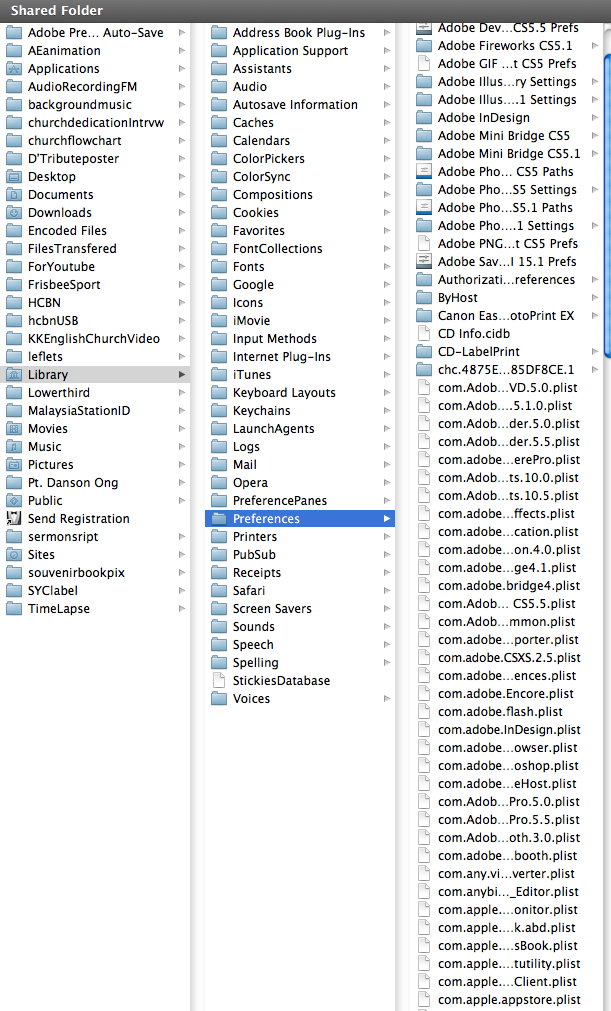Click the Applications folder icon
Screen dimensions: 611x1011
coord(14,68)
